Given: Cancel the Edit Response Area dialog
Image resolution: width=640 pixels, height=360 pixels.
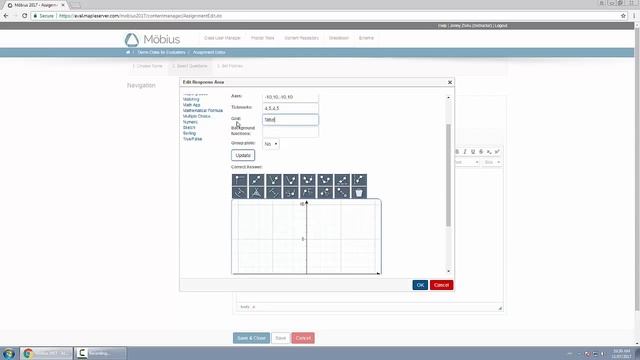Looking at the screenshot, I should 441,285.
